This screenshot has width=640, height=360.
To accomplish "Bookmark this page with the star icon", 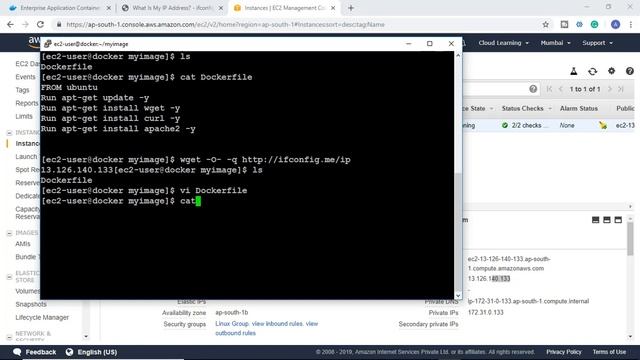I will 546,24.
